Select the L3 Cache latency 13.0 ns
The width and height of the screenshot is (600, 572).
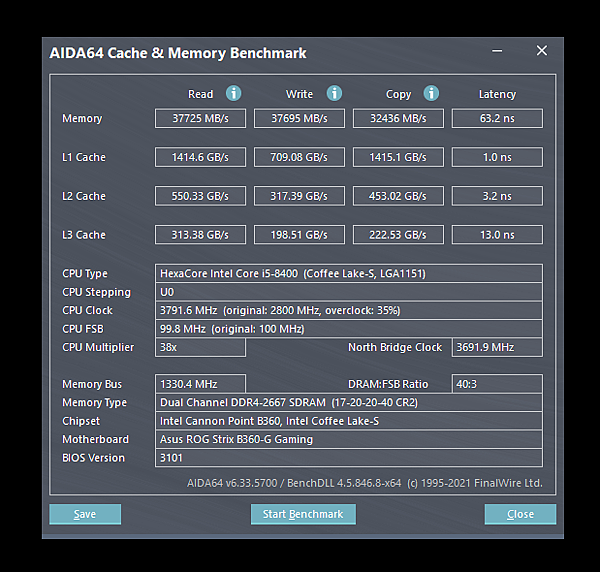click(497, 235)
